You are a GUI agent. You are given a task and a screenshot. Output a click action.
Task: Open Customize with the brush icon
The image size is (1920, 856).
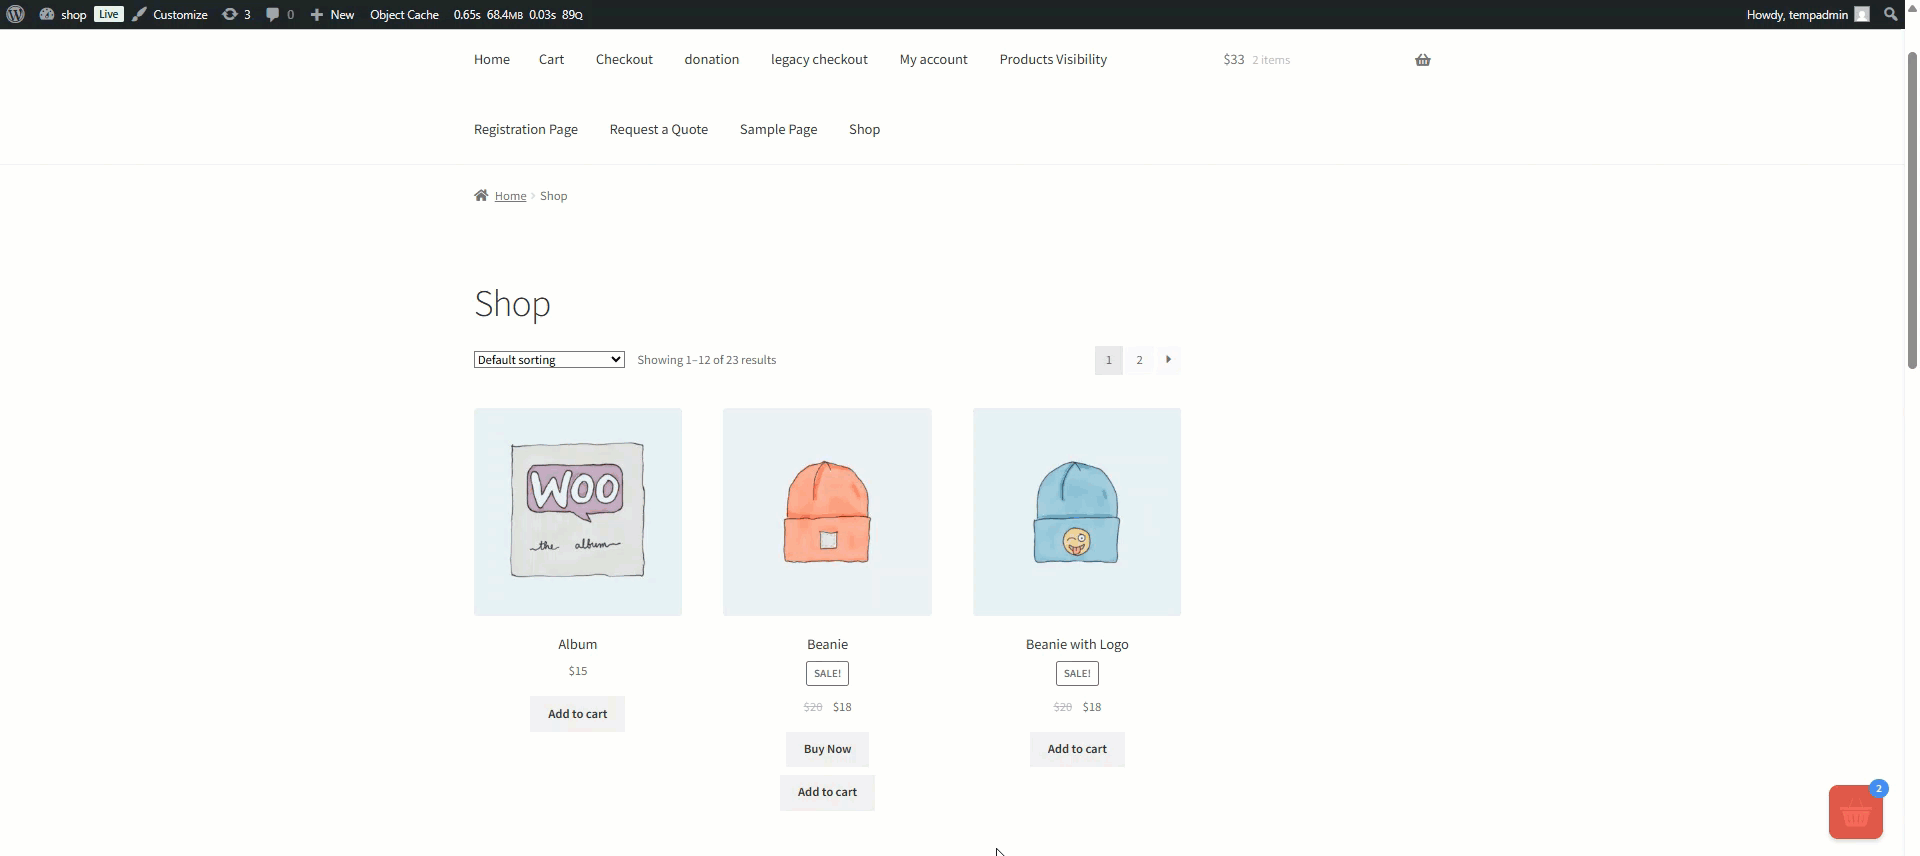(x=170, y=14)
